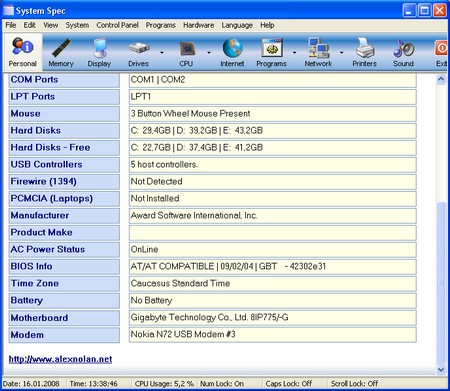Click the scrollbar up arrow

click(x=441, y=79)
